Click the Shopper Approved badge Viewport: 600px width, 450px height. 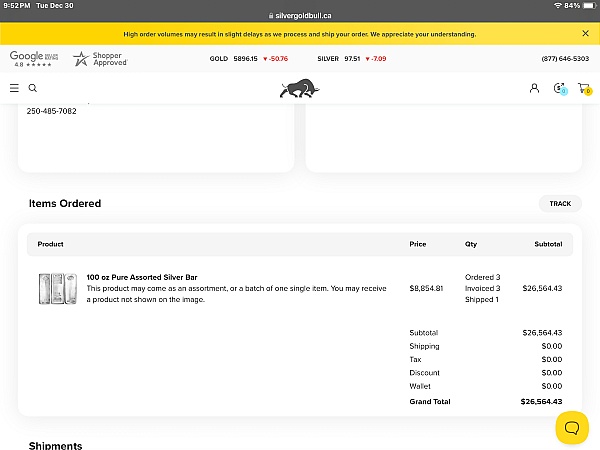[x=100, y=58]
